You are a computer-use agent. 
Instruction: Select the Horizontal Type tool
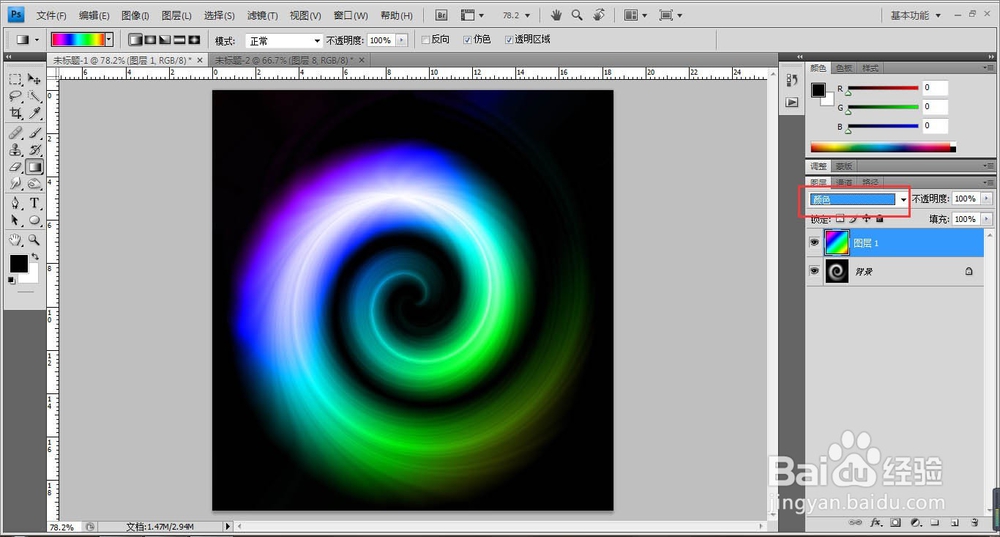pos(34,203)
